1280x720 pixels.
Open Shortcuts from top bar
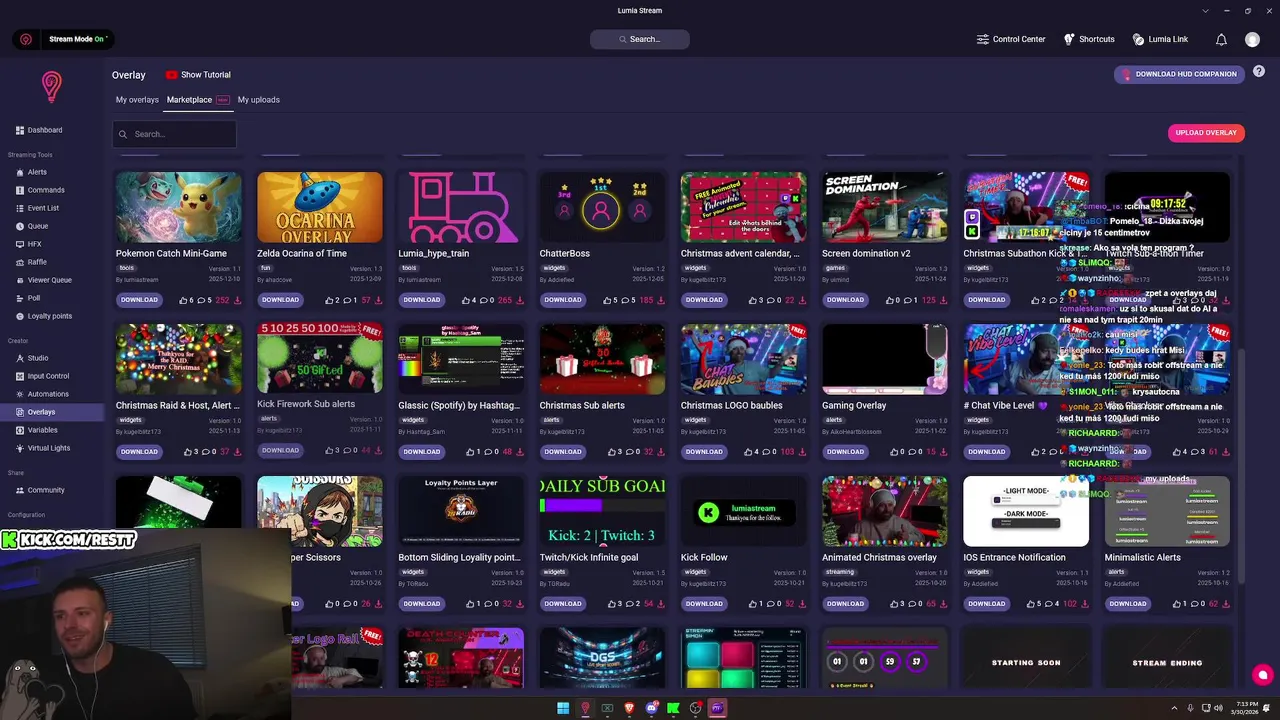point(1089,39)
